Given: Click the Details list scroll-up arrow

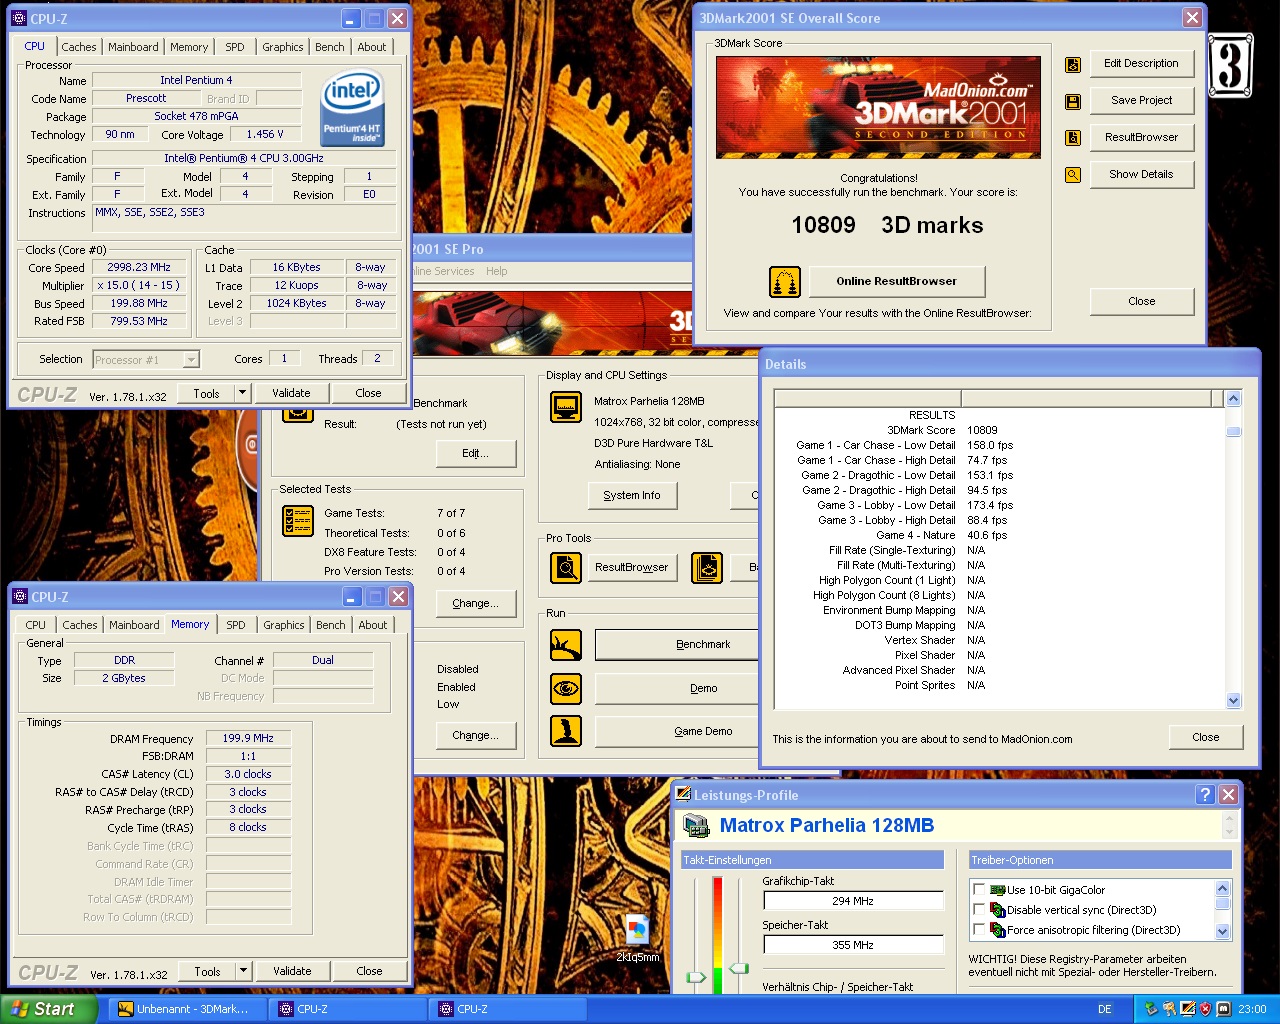Looking at the screenshot, I should [x=1233, y=399].
